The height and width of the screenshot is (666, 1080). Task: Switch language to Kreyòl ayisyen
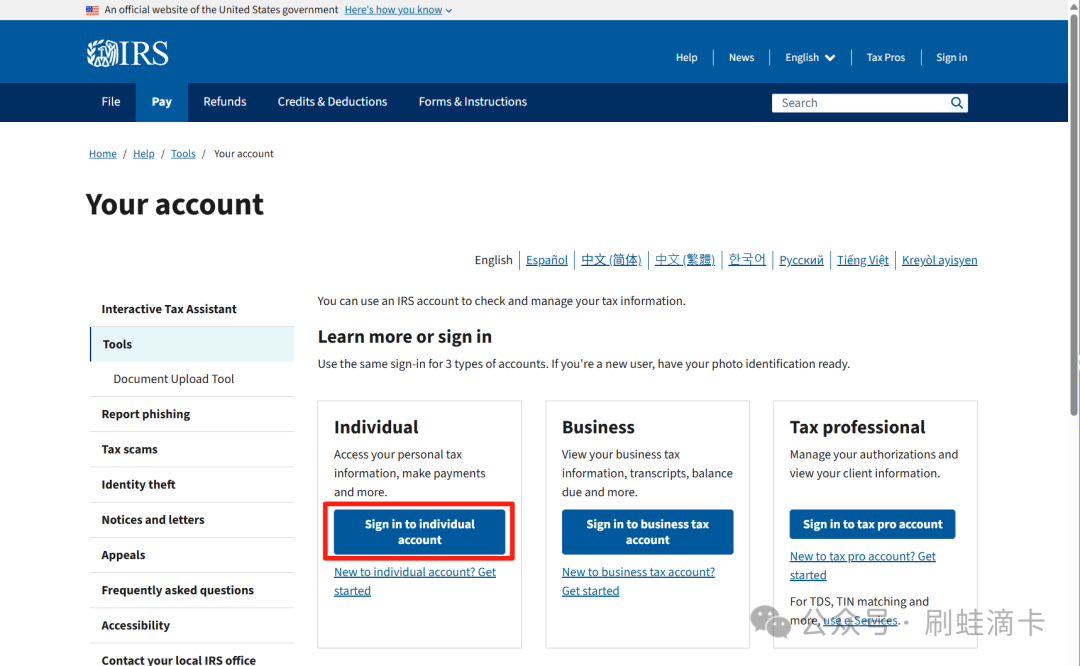(x=939, y=260)
